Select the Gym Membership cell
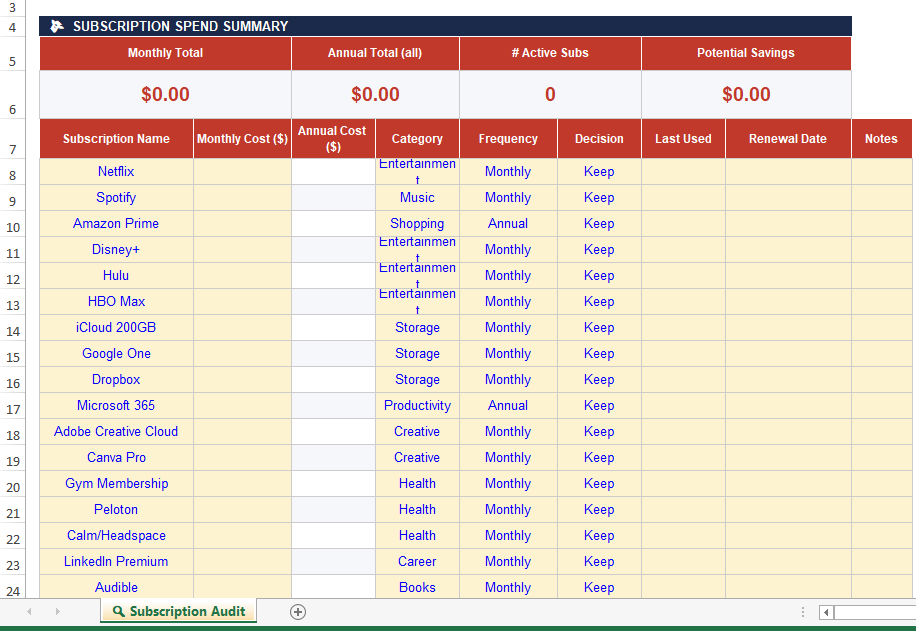This screenshot has width=916, height=631. click(116, 484)
